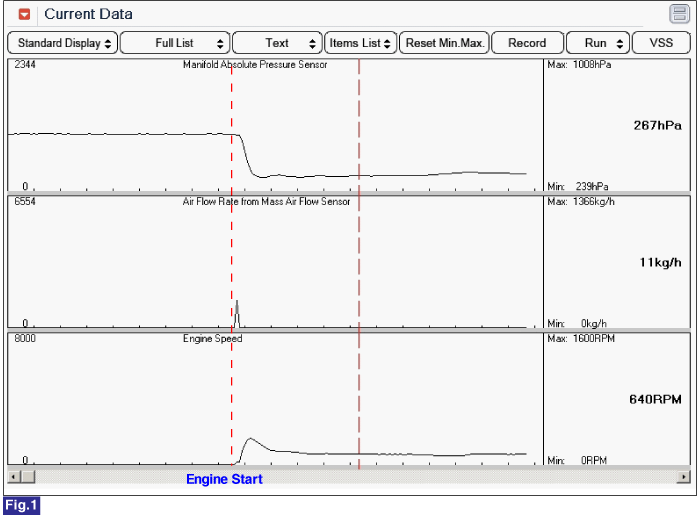Click the 11kg/h current value
Viewport: 700px width, 515px height.
pos(660,262)
